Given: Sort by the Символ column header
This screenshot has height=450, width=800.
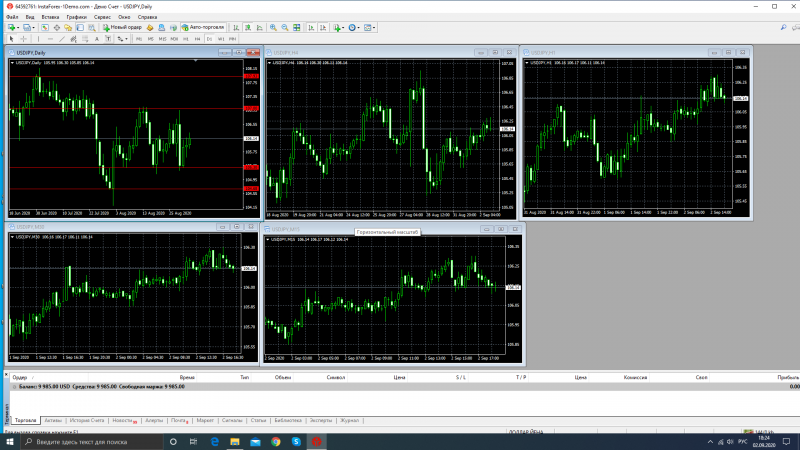Looking at the screenshot, I should coord(336,378).
